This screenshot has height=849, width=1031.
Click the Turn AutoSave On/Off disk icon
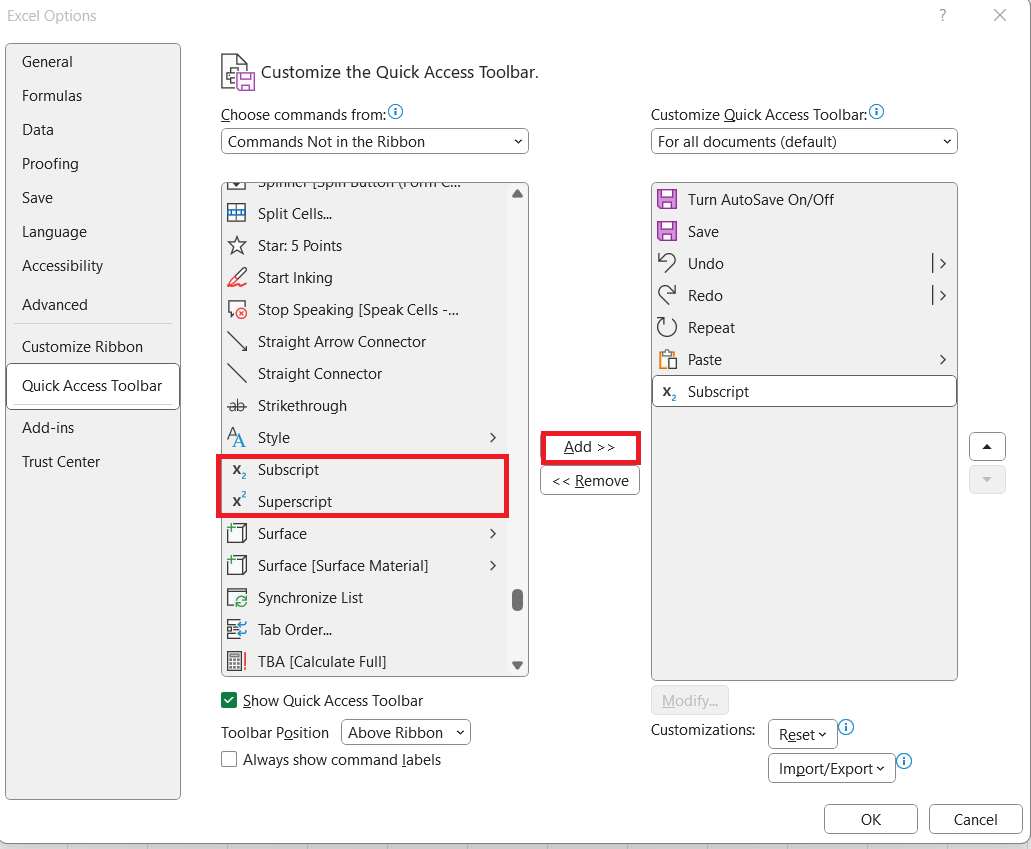click(667, 199)
